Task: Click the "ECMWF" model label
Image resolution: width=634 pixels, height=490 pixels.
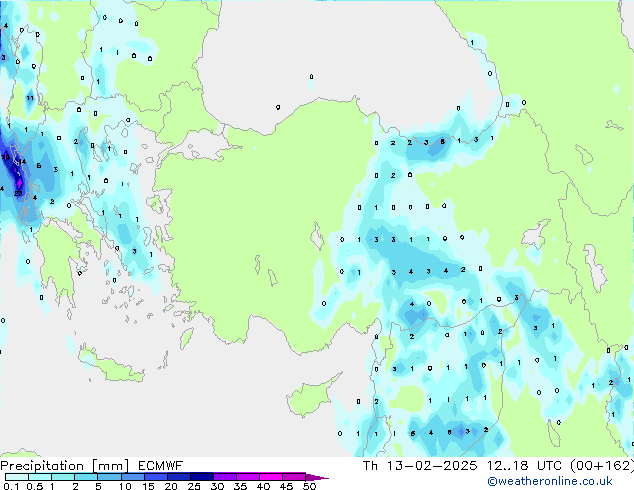Action: coord(160,466)
